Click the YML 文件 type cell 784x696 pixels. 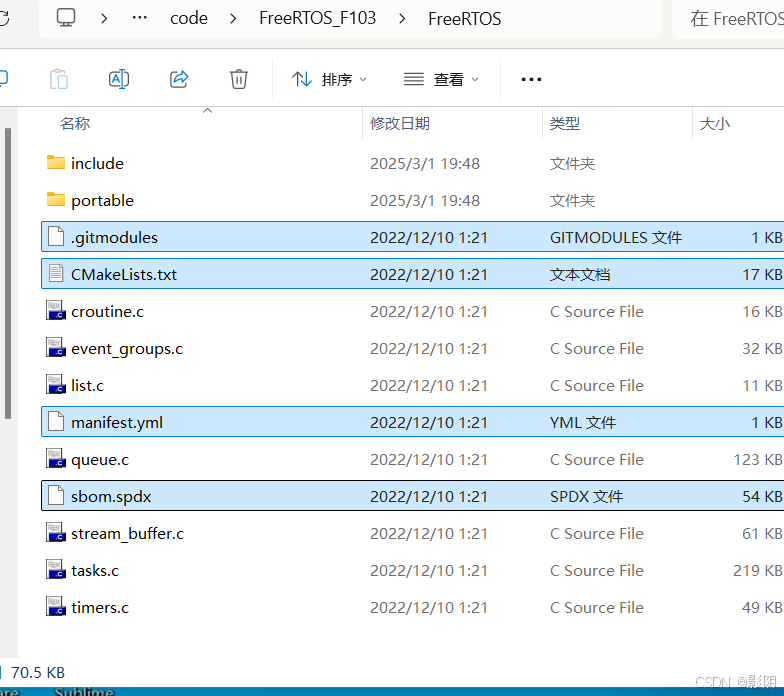point(582,422)
